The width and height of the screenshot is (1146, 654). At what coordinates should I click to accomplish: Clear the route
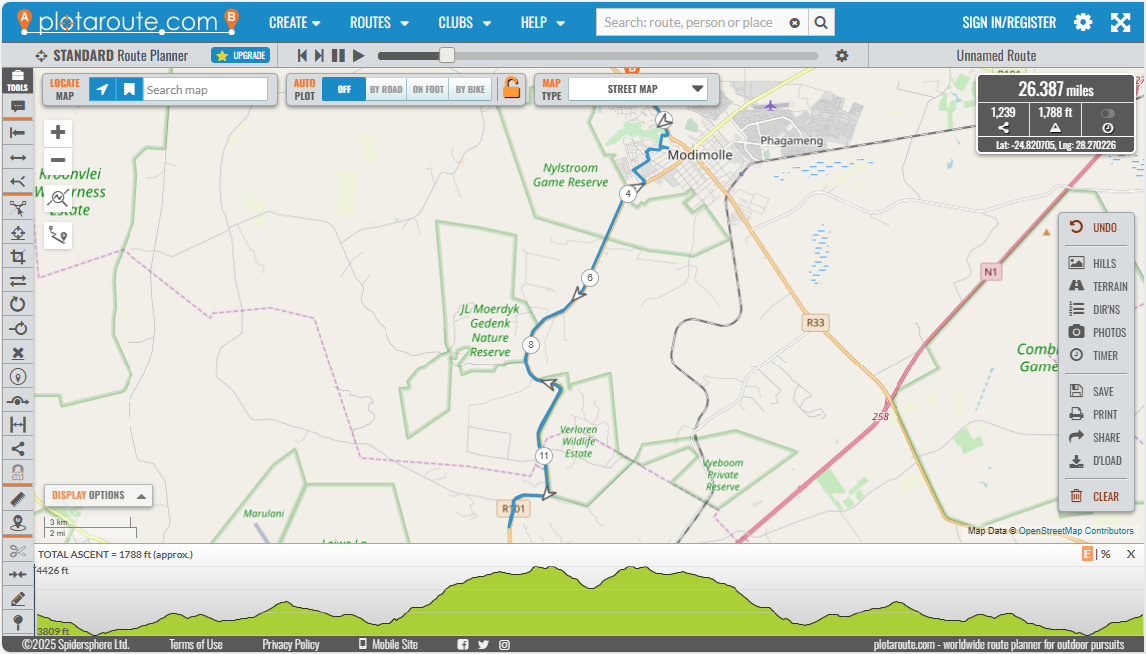tap(1094, 497)
